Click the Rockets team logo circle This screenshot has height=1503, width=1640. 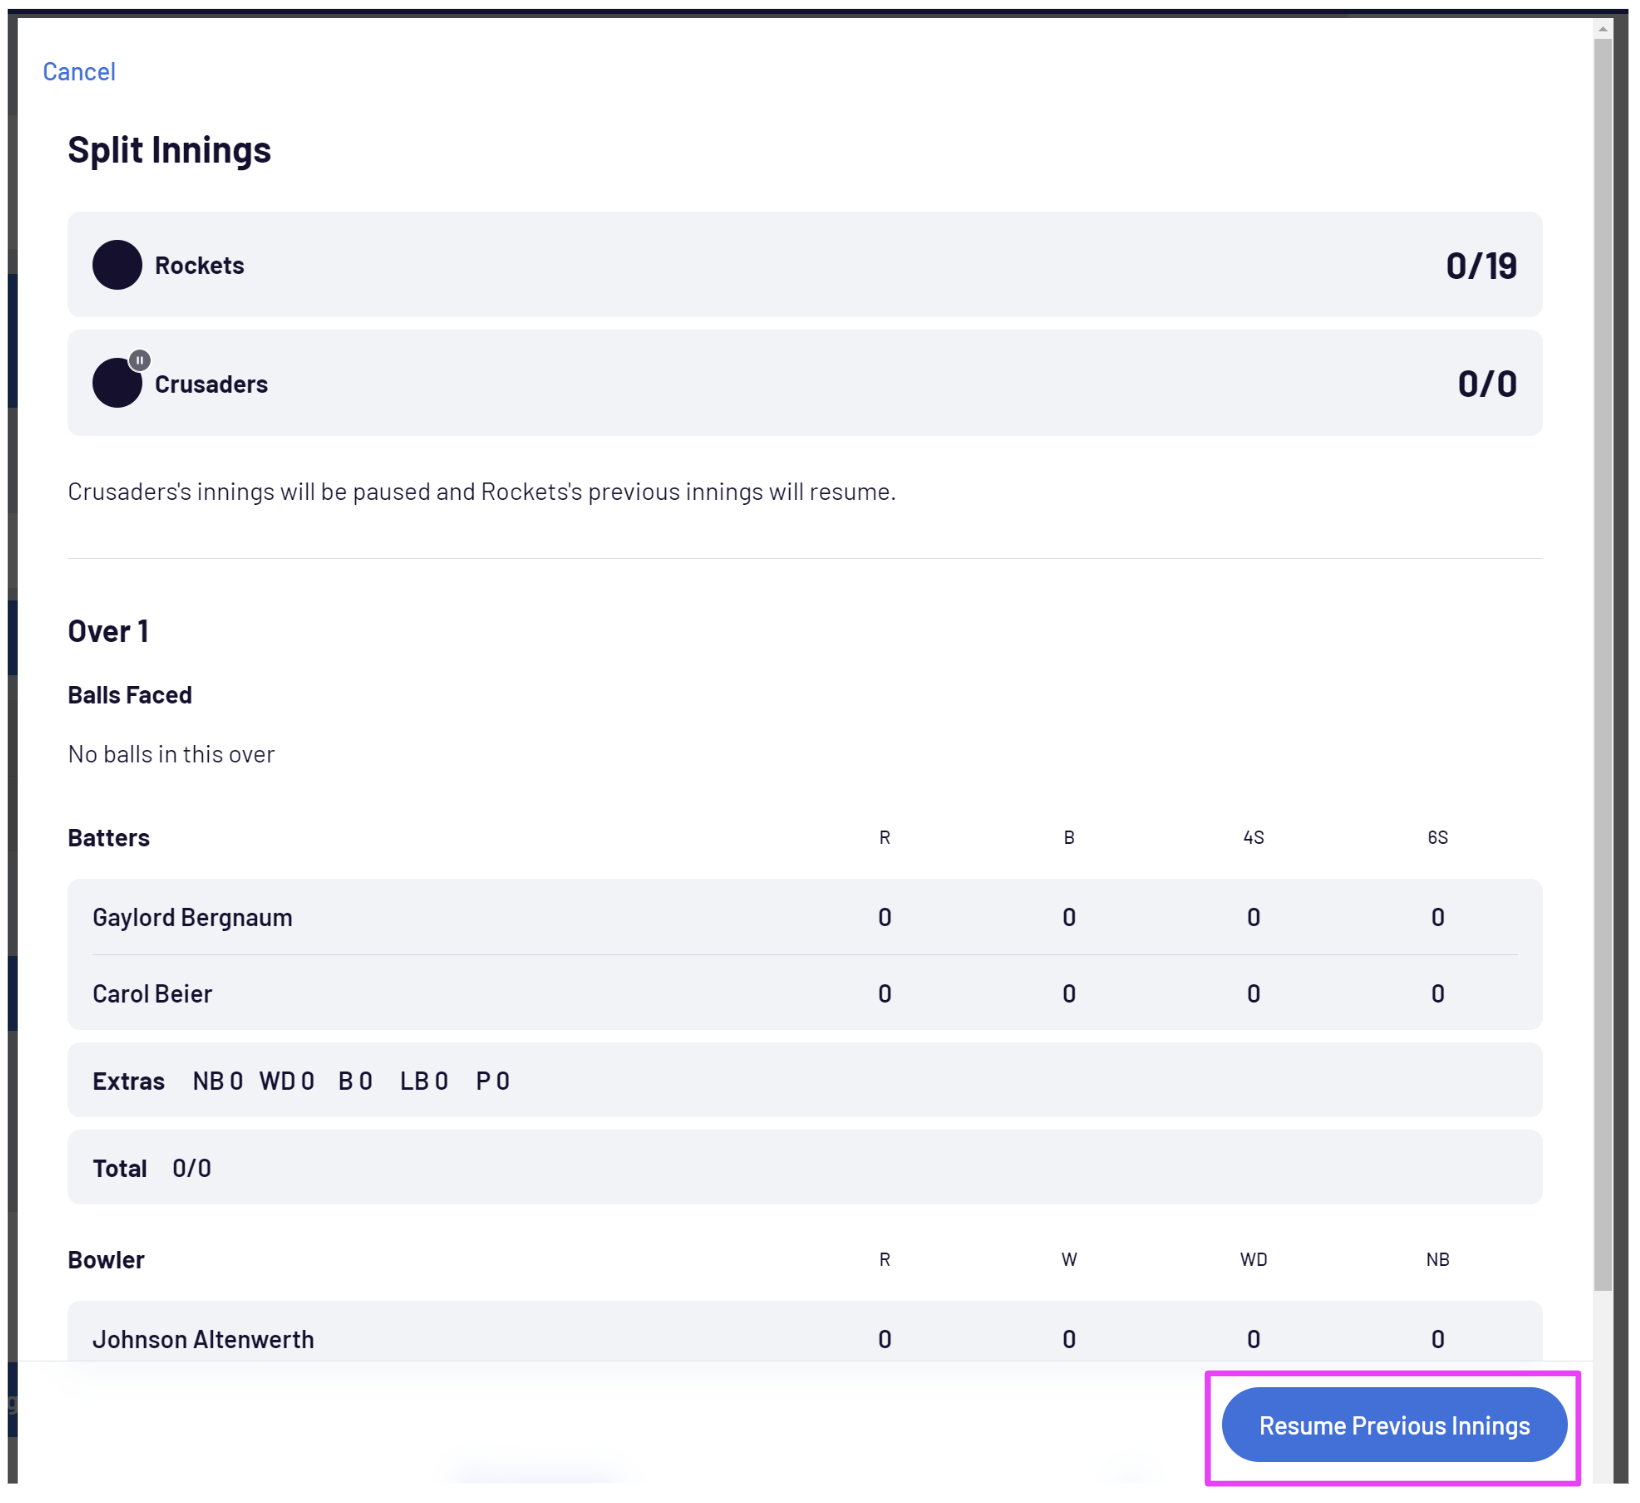click(x=117, y=265)
